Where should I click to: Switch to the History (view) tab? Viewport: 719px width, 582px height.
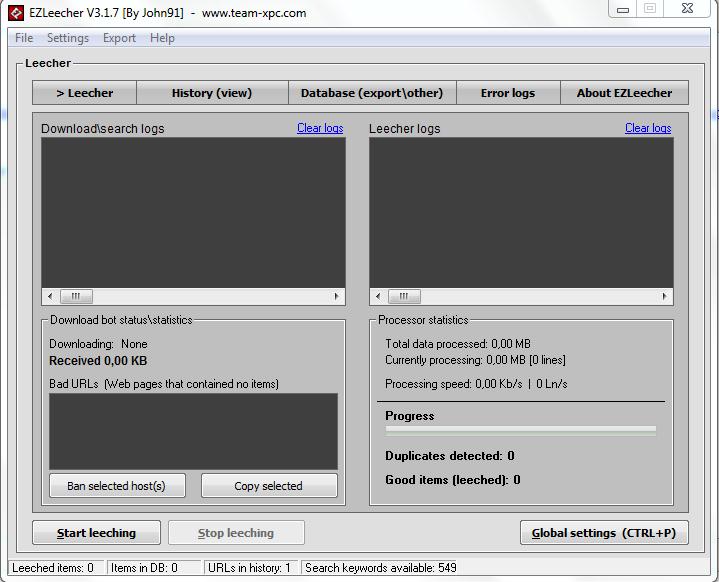[212, 93]
